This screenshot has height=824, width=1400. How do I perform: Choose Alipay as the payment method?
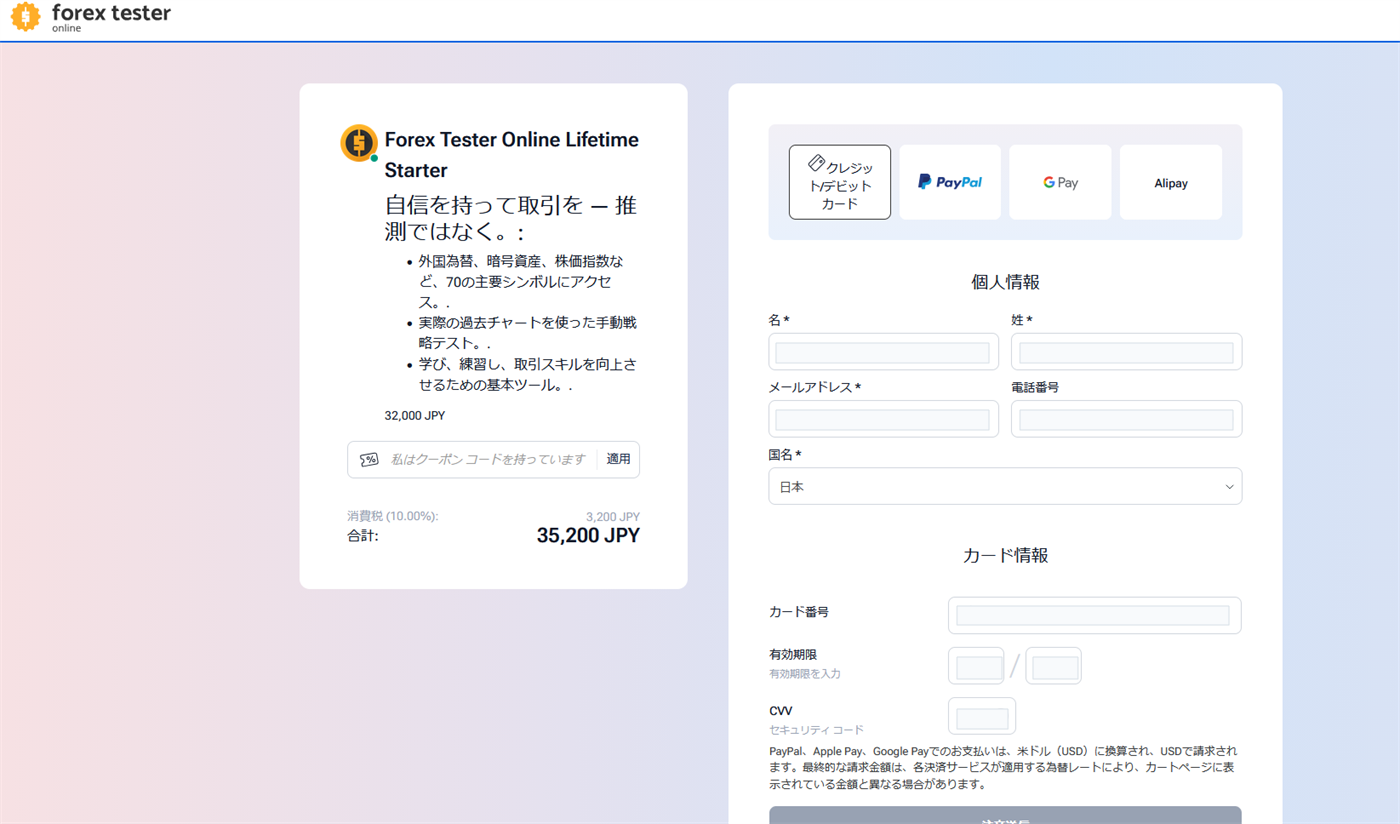(1171, 182)
